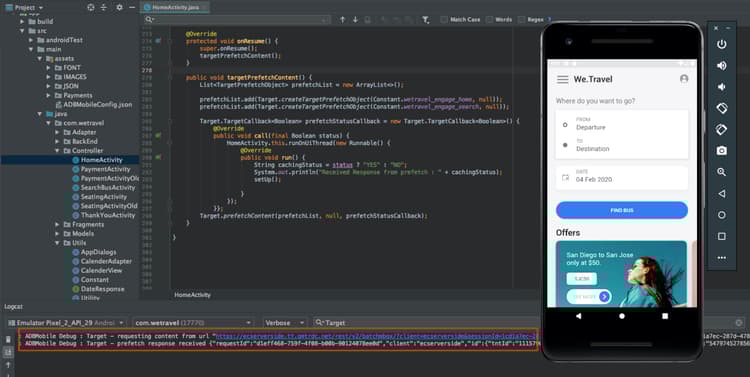
Task: Click the emulator sidebar back triangle
Action: pyautogui.click(x=721, y=194)
